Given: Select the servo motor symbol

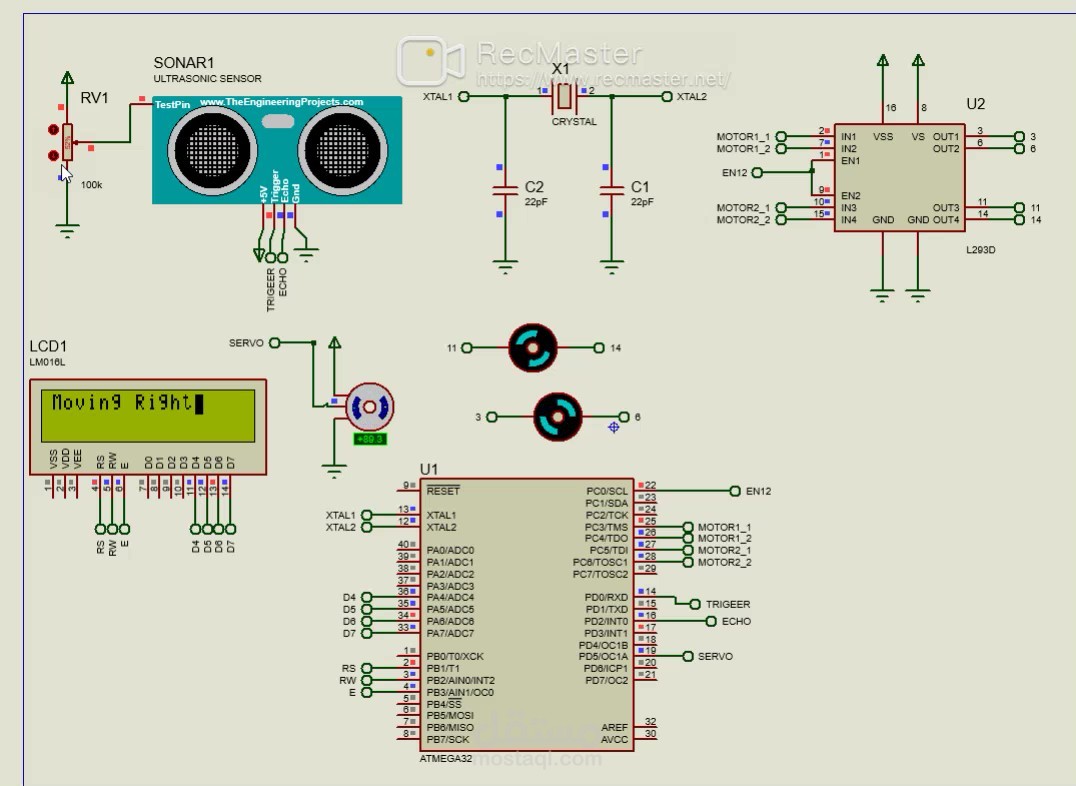Looking at the screenshot, I should click(369, 408).
